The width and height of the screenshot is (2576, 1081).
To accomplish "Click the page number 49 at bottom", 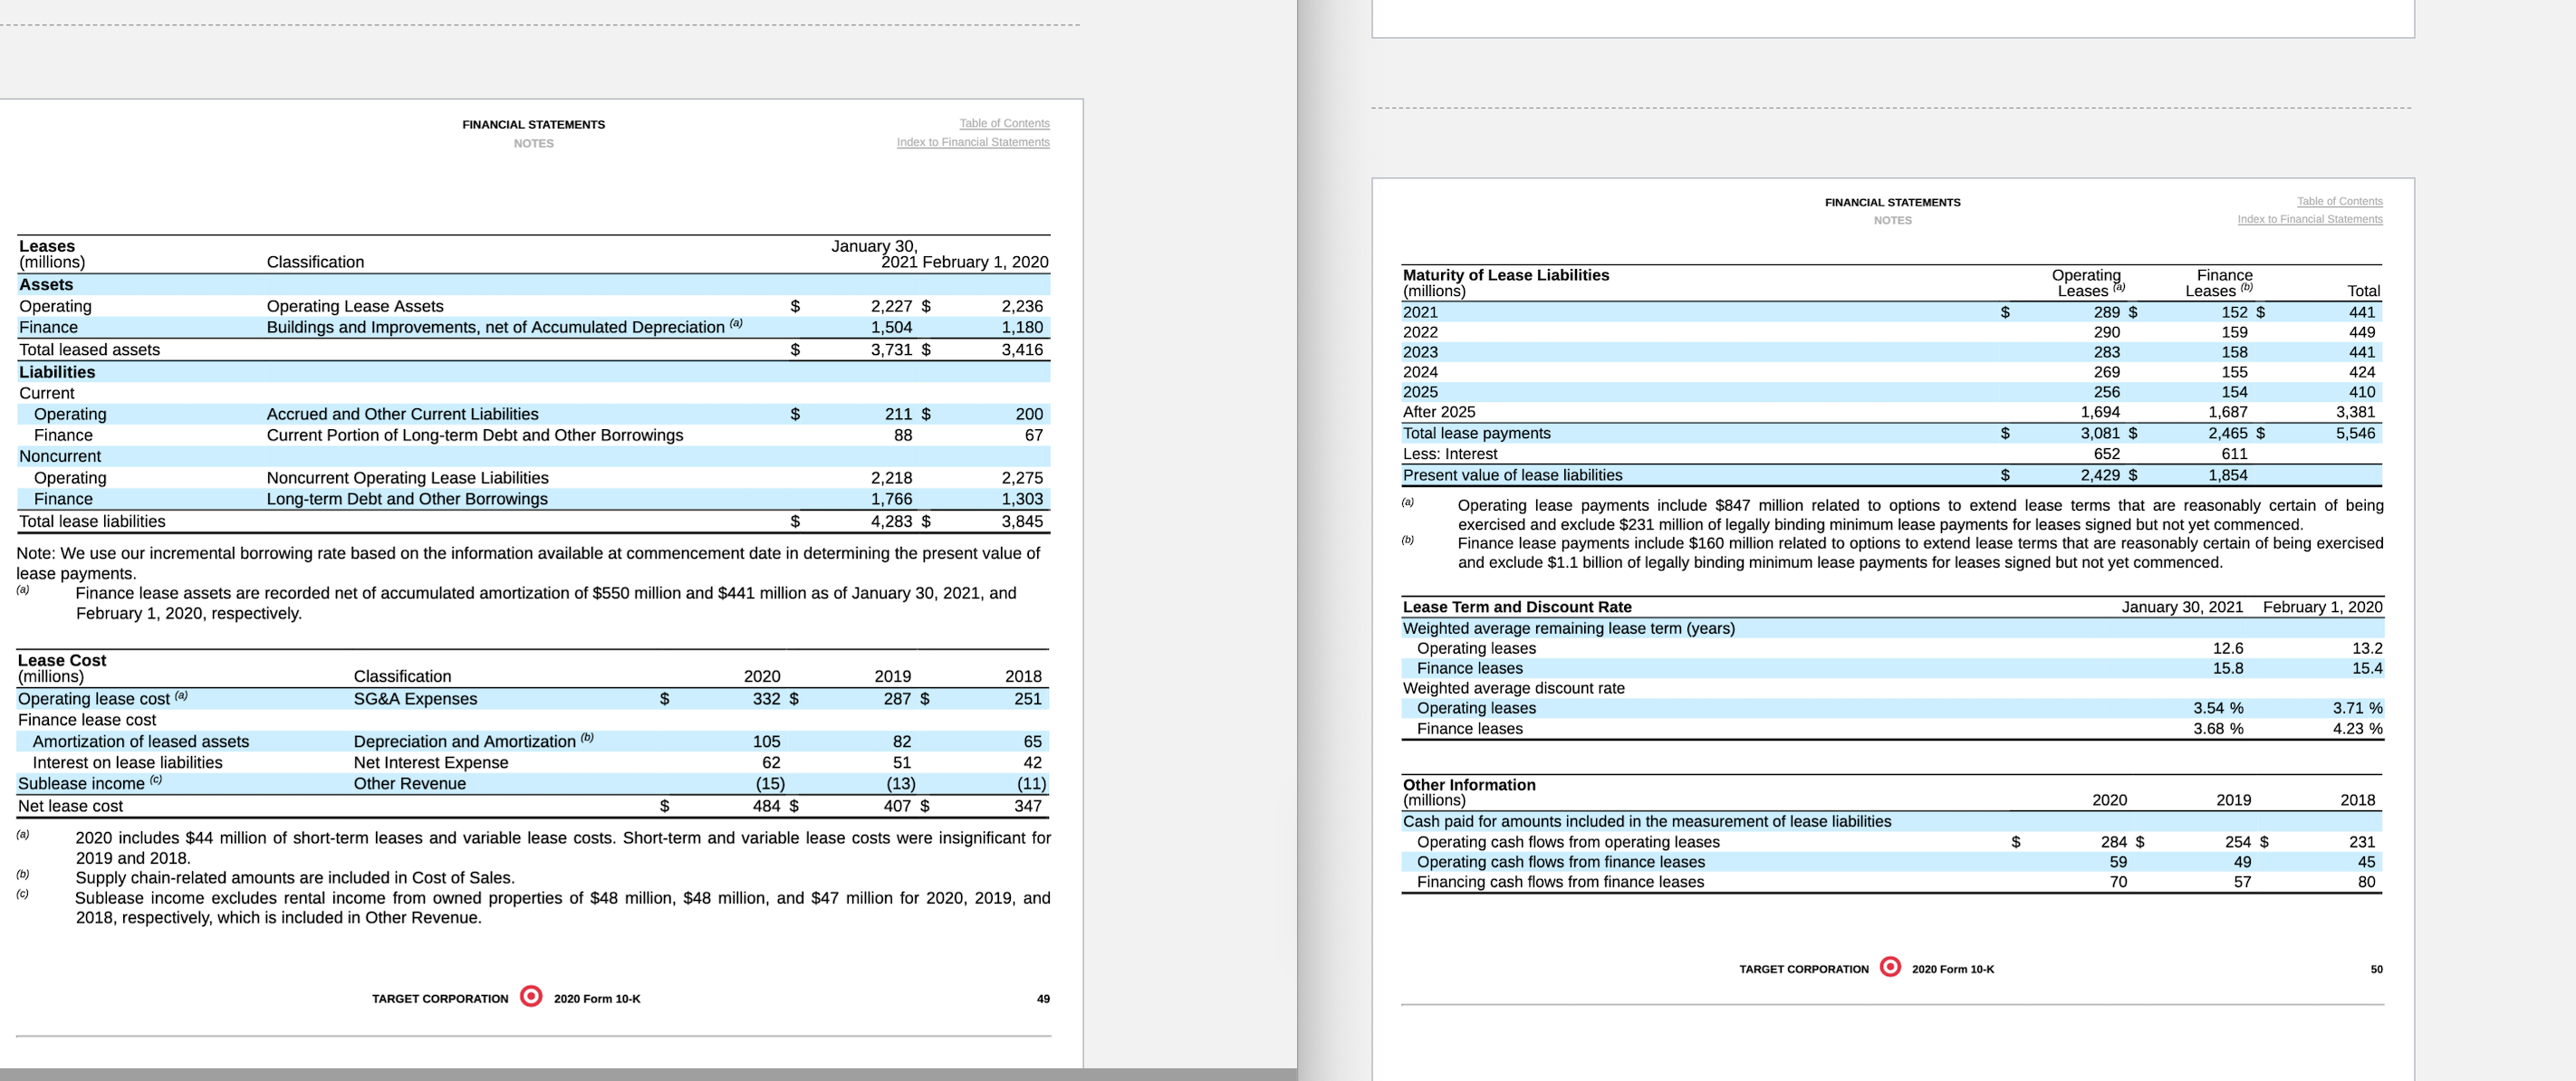I will pyautogui.click(x=1042, y=998).
